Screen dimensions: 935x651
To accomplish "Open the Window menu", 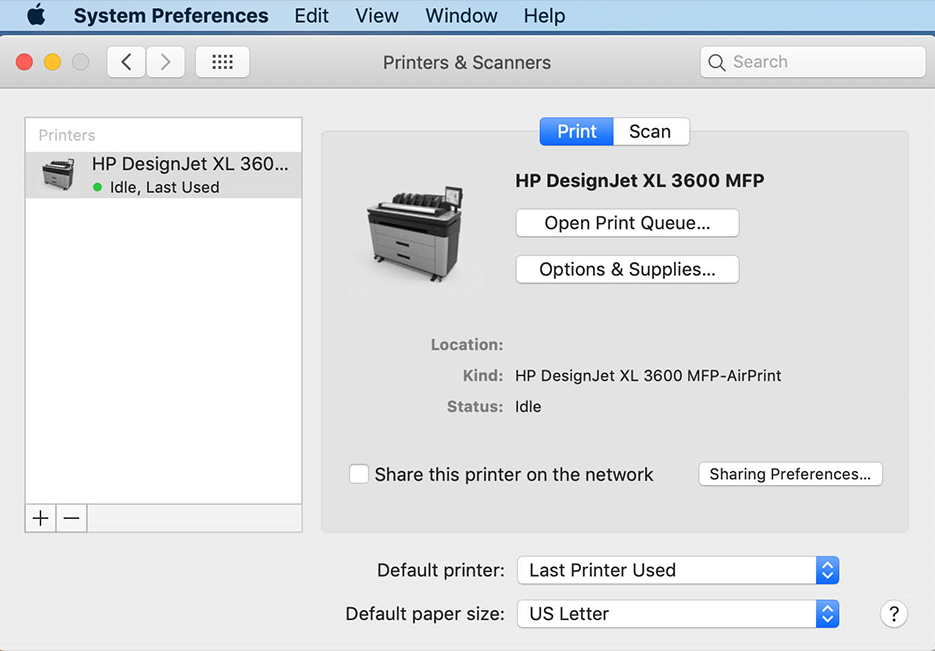I will coord(461,15).
